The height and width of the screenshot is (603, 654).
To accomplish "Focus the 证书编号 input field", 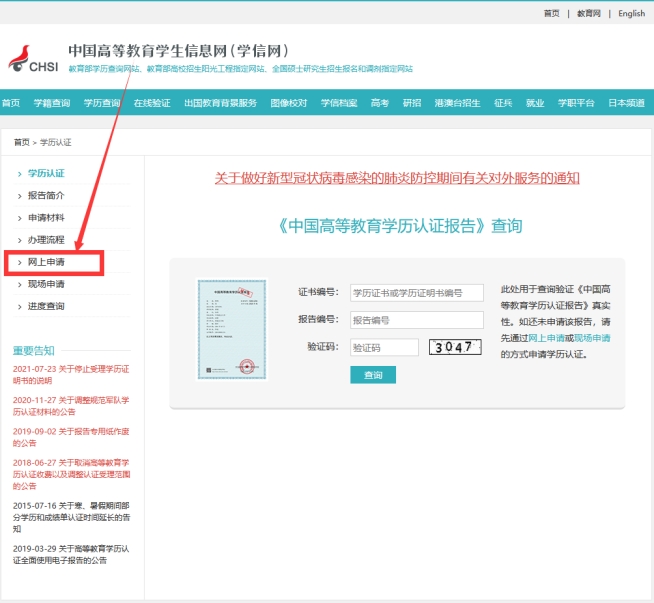I will coord(417,293).
